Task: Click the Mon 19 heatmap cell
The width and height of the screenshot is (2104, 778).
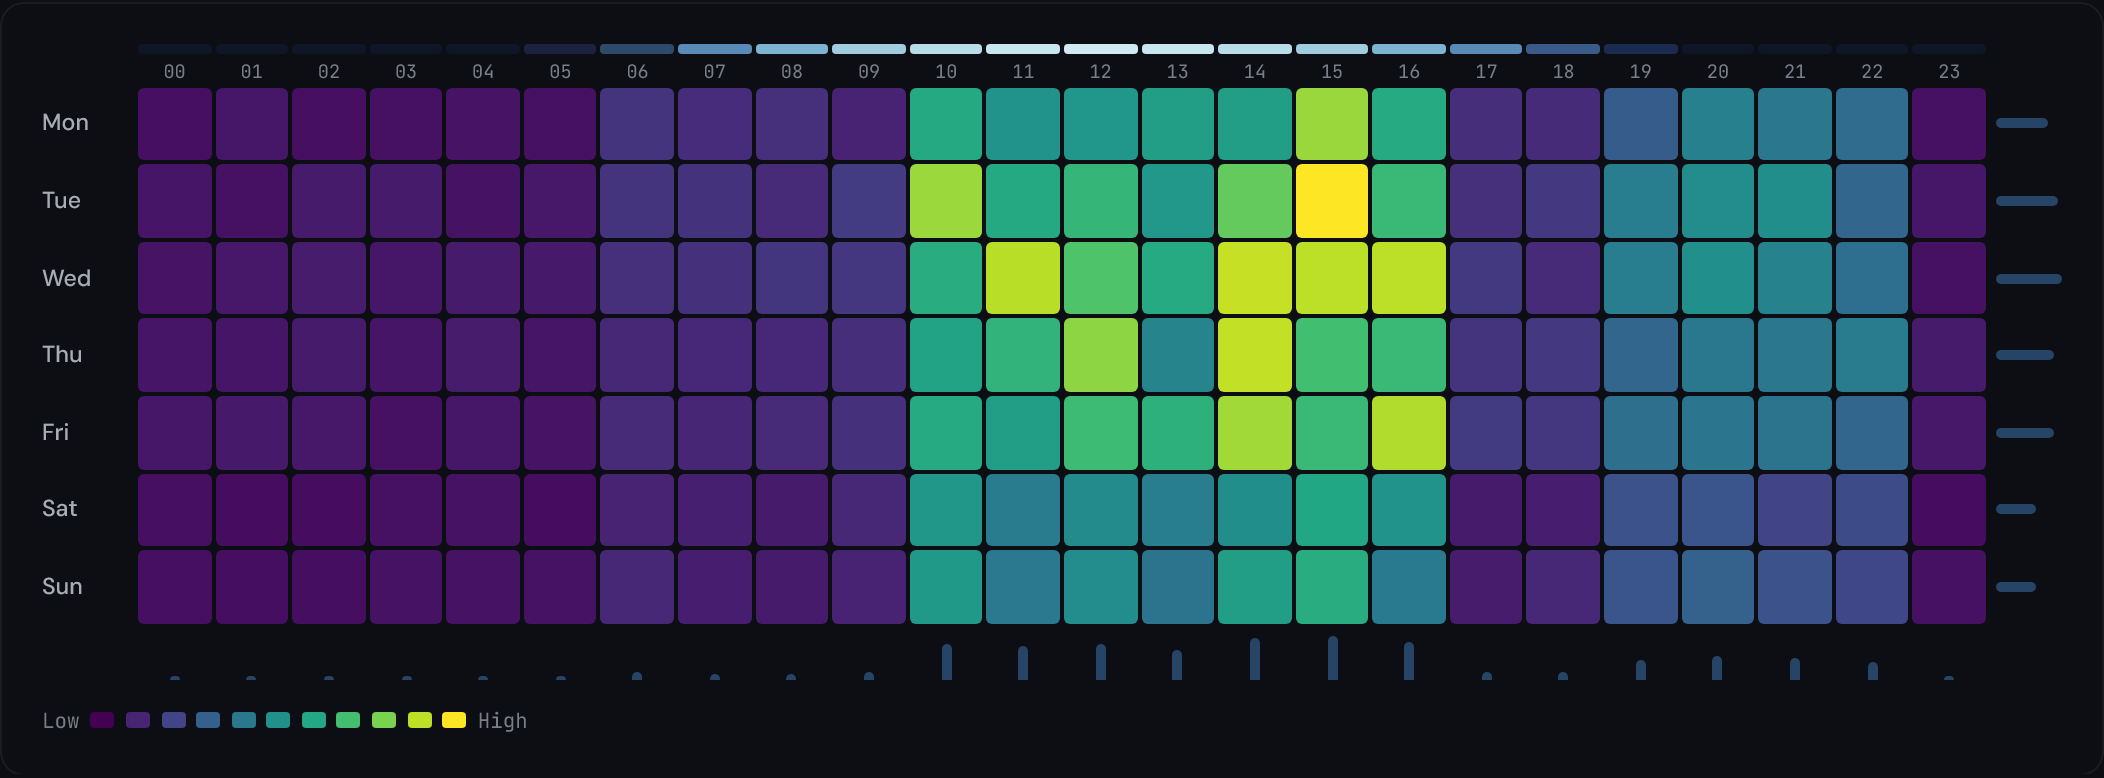Action: pos(1641,124)
